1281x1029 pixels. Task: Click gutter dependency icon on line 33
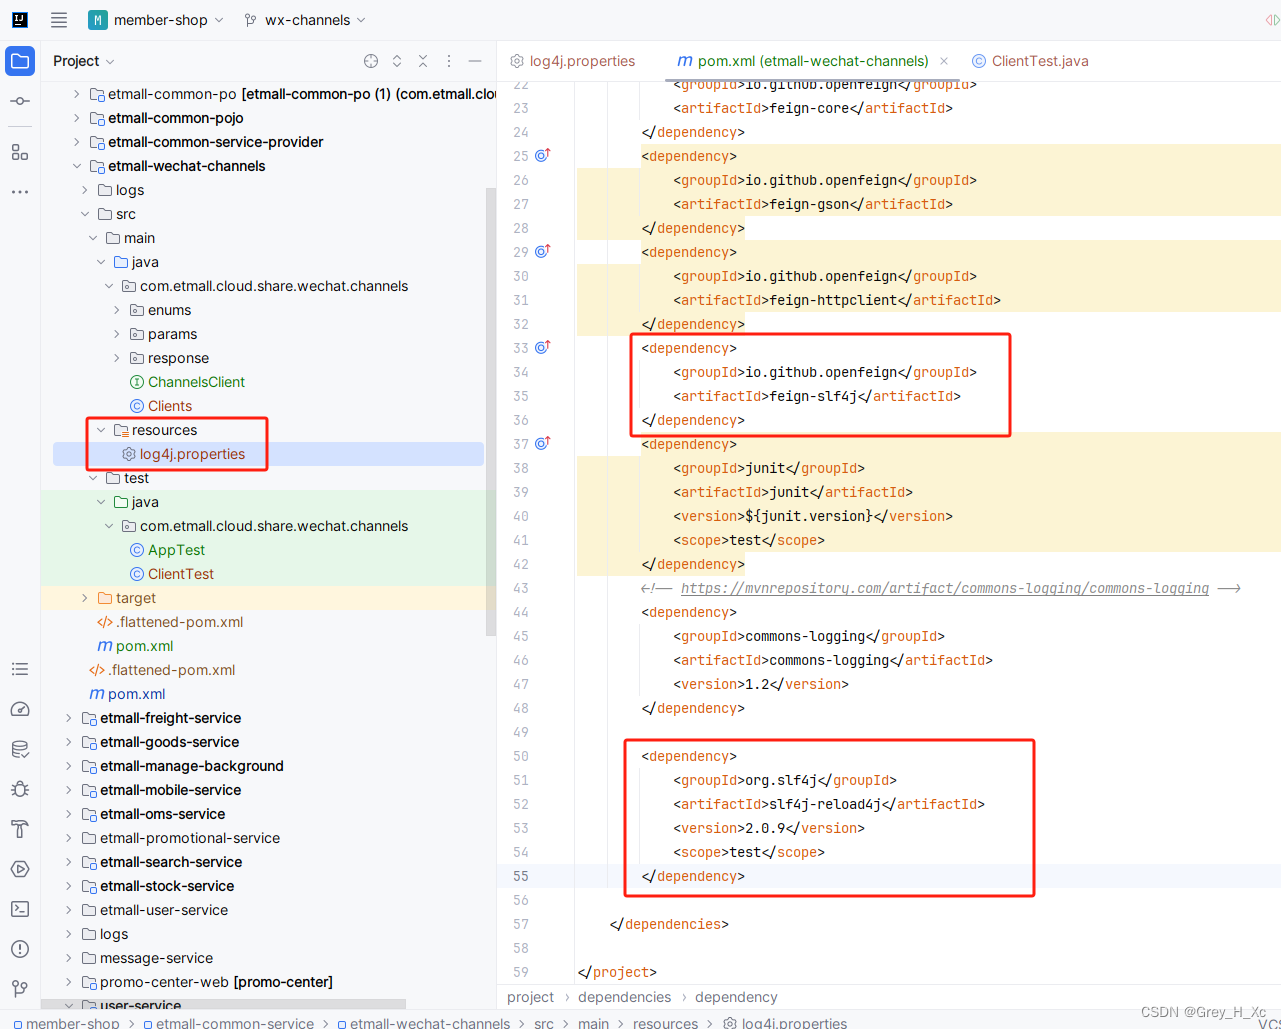click(543, 347)
